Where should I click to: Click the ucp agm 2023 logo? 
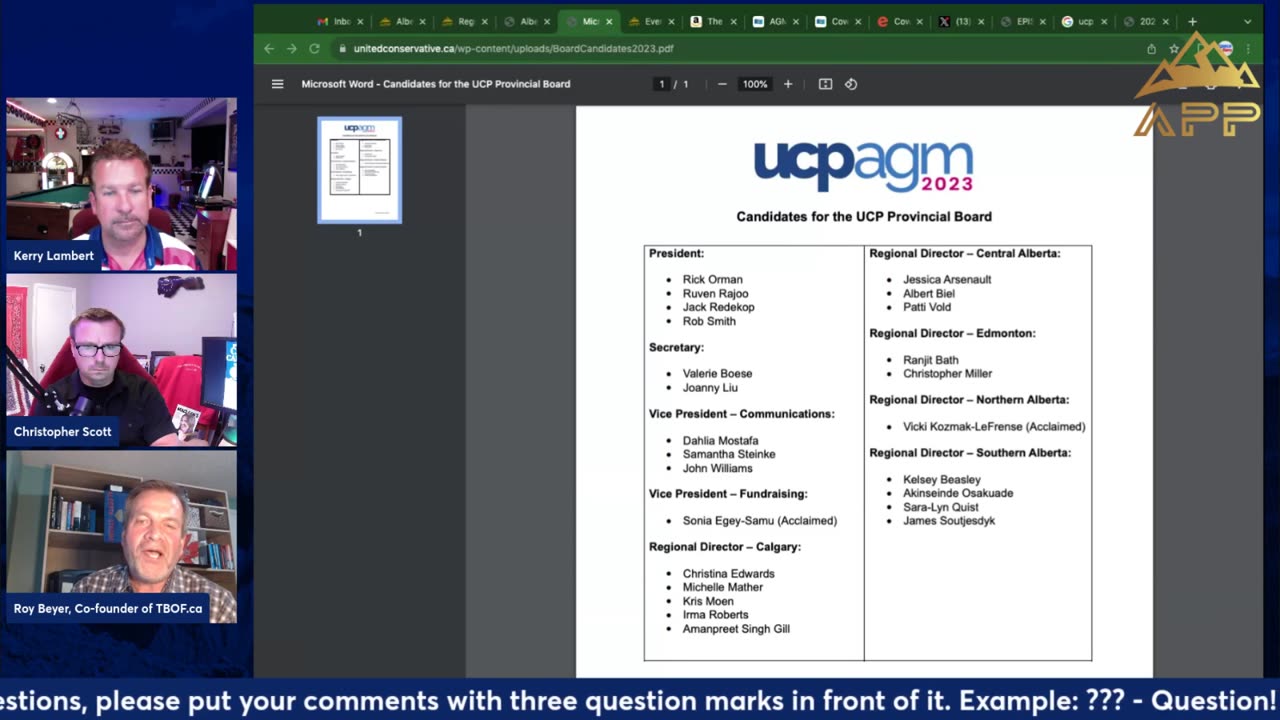(864, 165)
